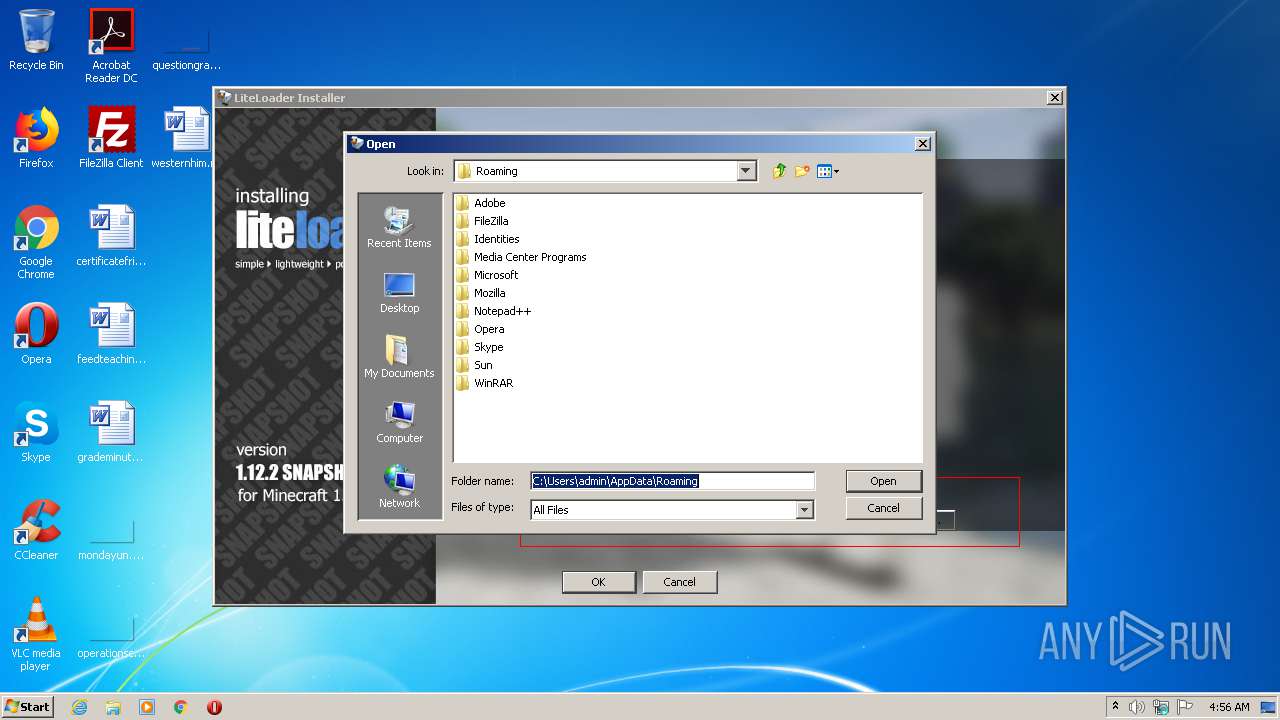The image size is (1280, 720).
Task: Show hidden system tray icons
Action: pyautogui.click(x=1115, y=707)
